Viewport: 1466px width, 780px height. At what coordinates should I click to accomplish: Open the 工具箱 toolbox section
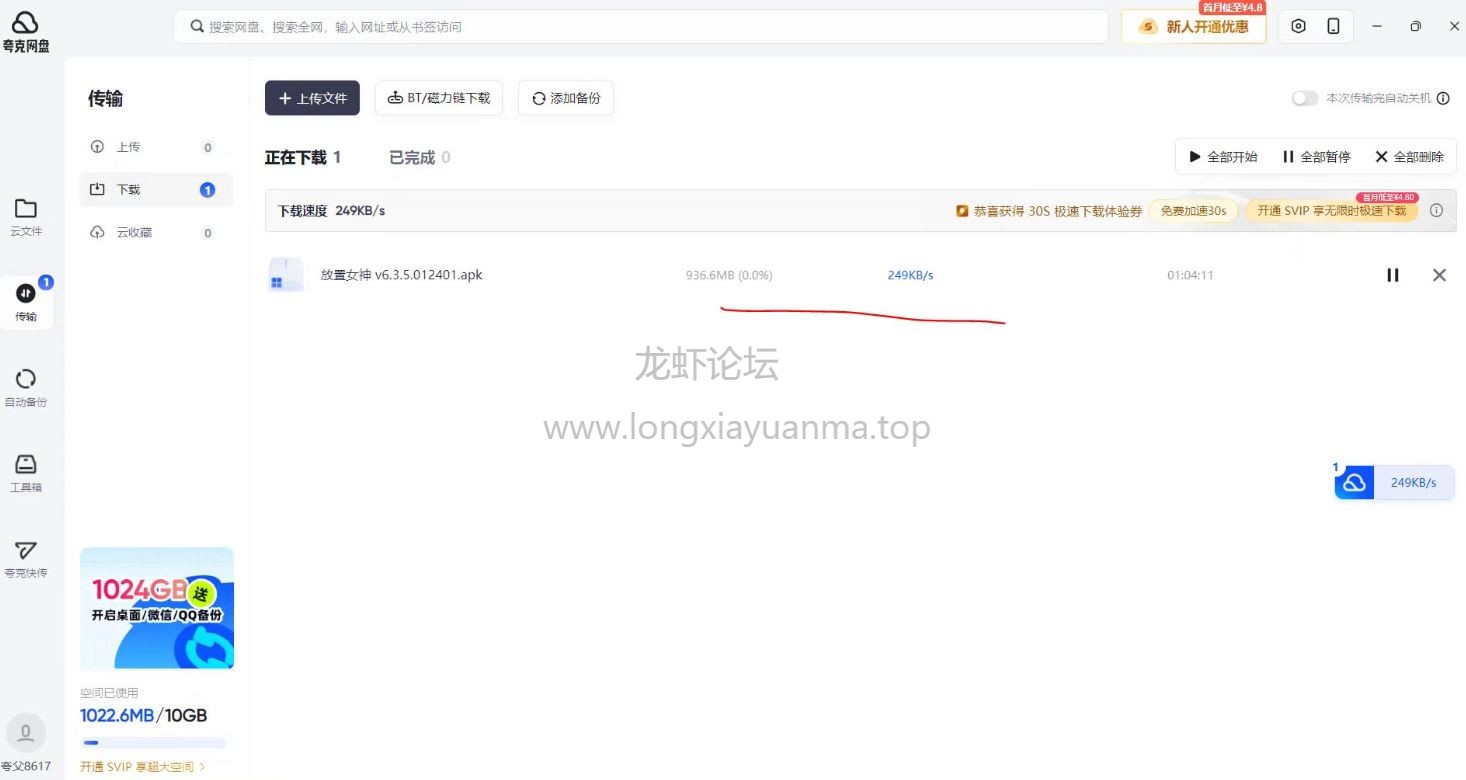pos(26,473)
